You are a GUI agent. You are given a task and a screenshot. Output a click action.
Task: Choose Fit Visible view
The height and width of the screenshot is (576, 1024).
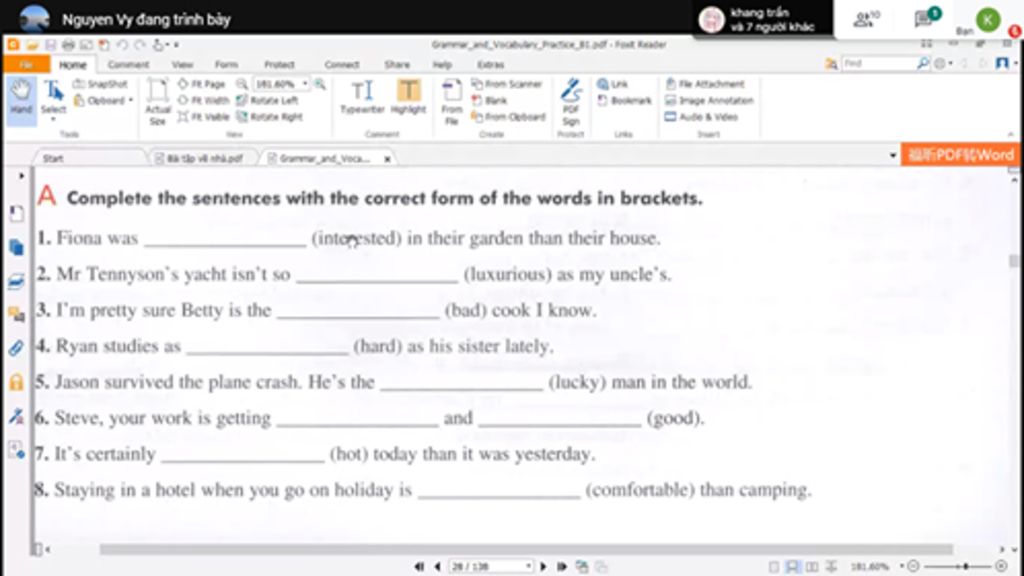(203, 117)
